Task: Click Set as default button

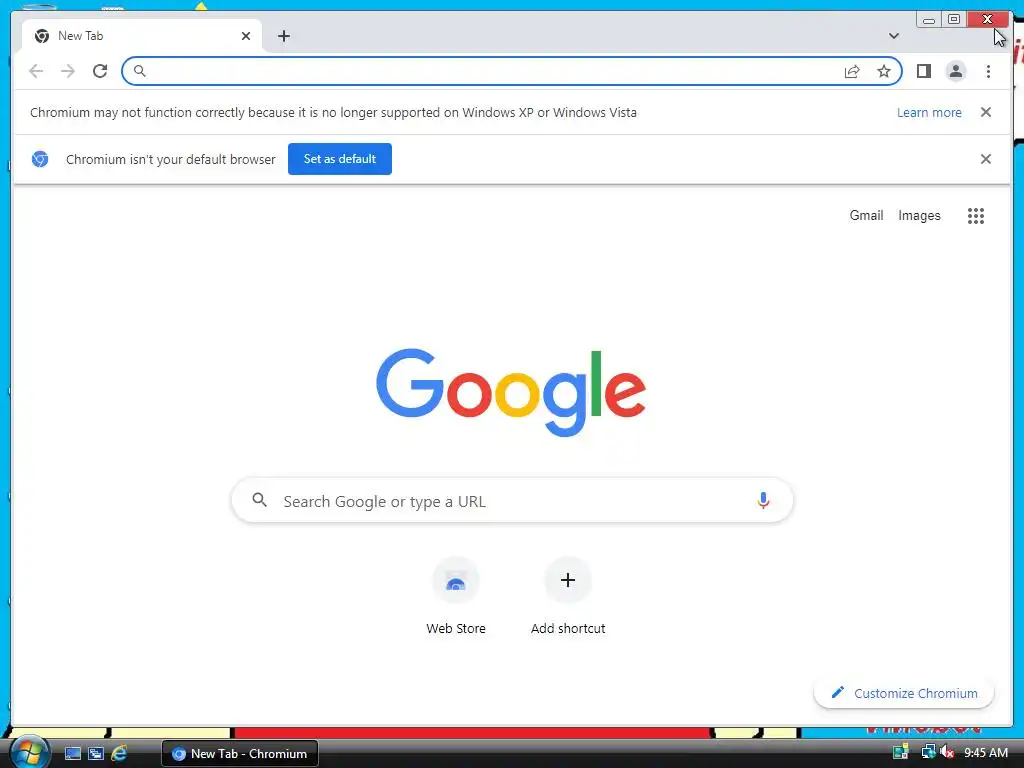Action: [x=340, y=159]
